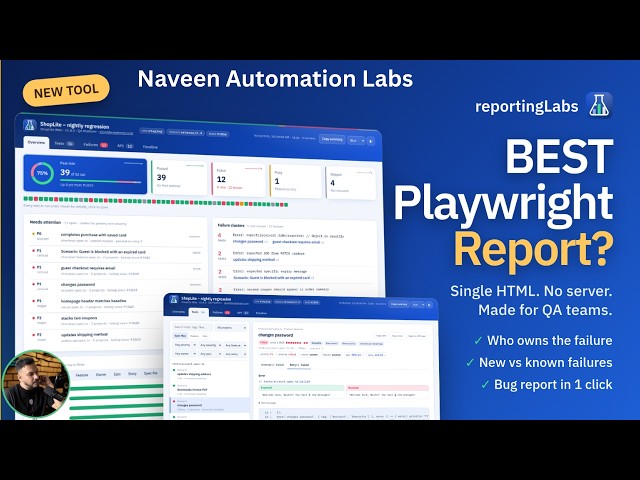Image resolution: width=640 pixels, height=480 pixels.
Task: Open the Any priority filter dropdown
Action: click(x=185, y=345)
